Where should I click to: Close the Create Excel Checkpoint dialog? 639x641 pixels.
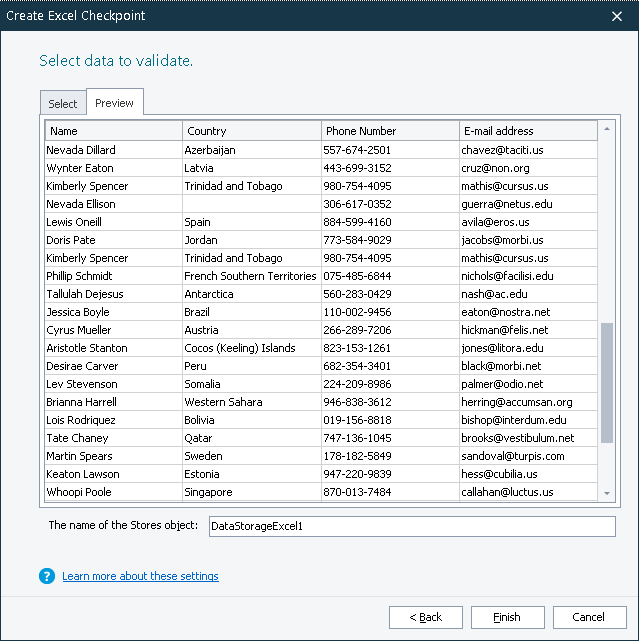tap(616, 15)
